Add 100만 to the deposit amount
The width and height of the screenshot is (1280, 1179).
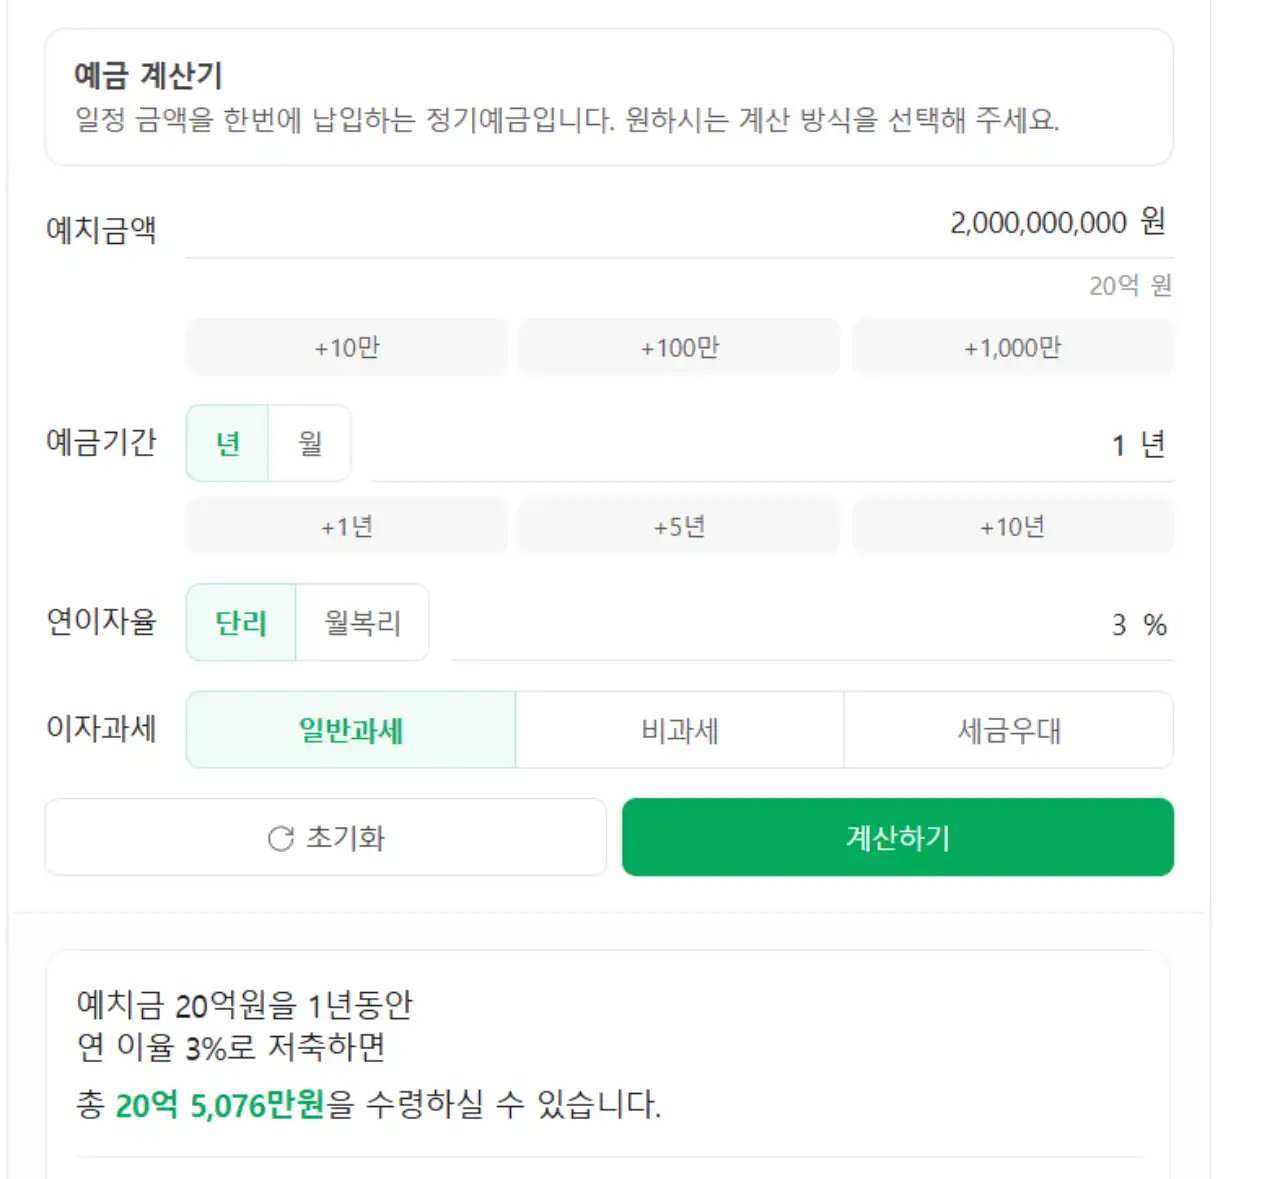pyautogui.click(x=678, y=347)
